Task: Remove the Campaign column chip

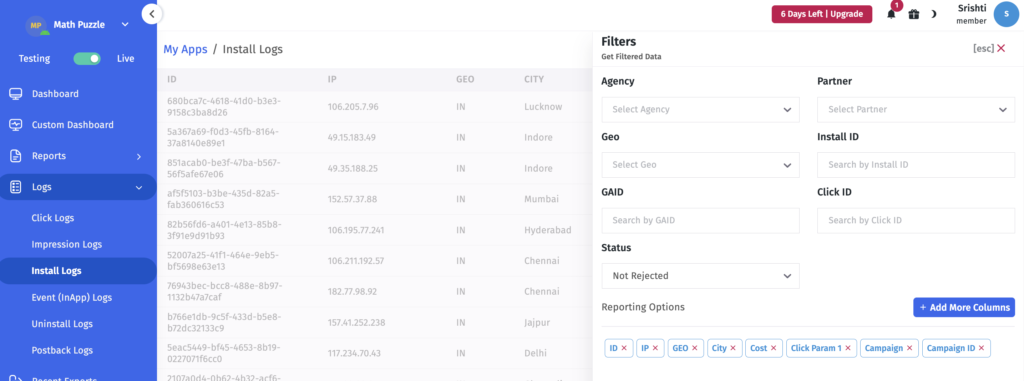Action: (x=909, y=348)
